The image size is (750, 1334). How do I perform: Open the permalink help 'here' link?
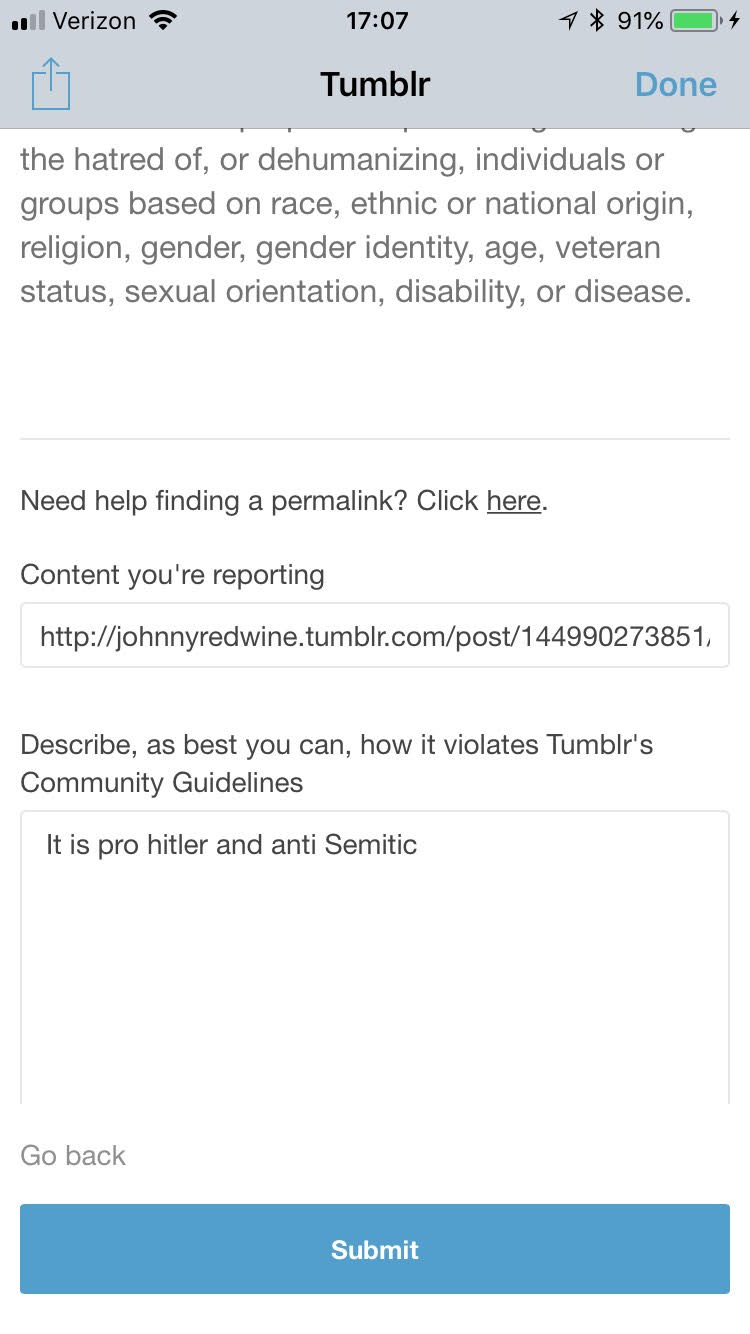(x=513, y=501)
